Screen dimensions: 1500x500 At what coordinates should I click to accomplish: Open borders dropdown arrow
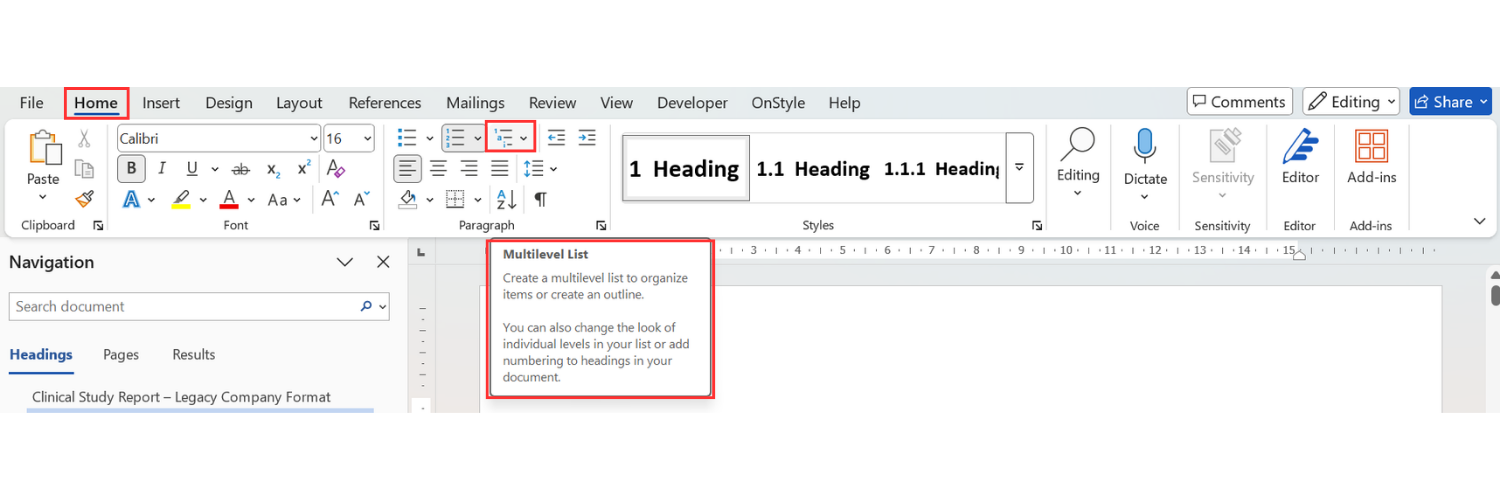(x=480, y=199)
